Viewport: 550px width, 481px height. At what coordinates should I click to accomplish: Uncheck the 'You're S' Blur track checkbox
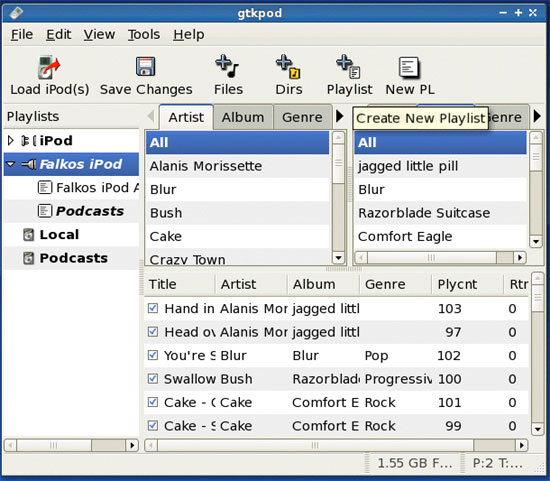(x=153, y=355)
